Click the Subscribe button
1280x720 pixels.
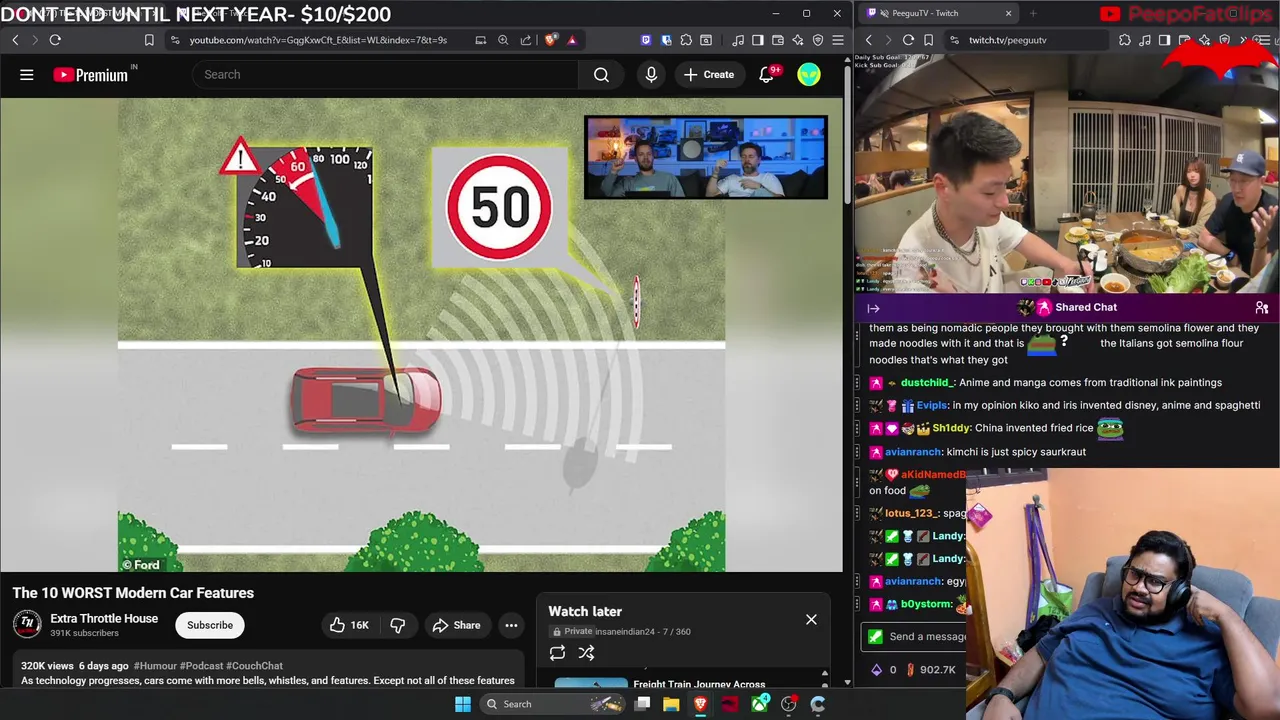tap(210, 625)
